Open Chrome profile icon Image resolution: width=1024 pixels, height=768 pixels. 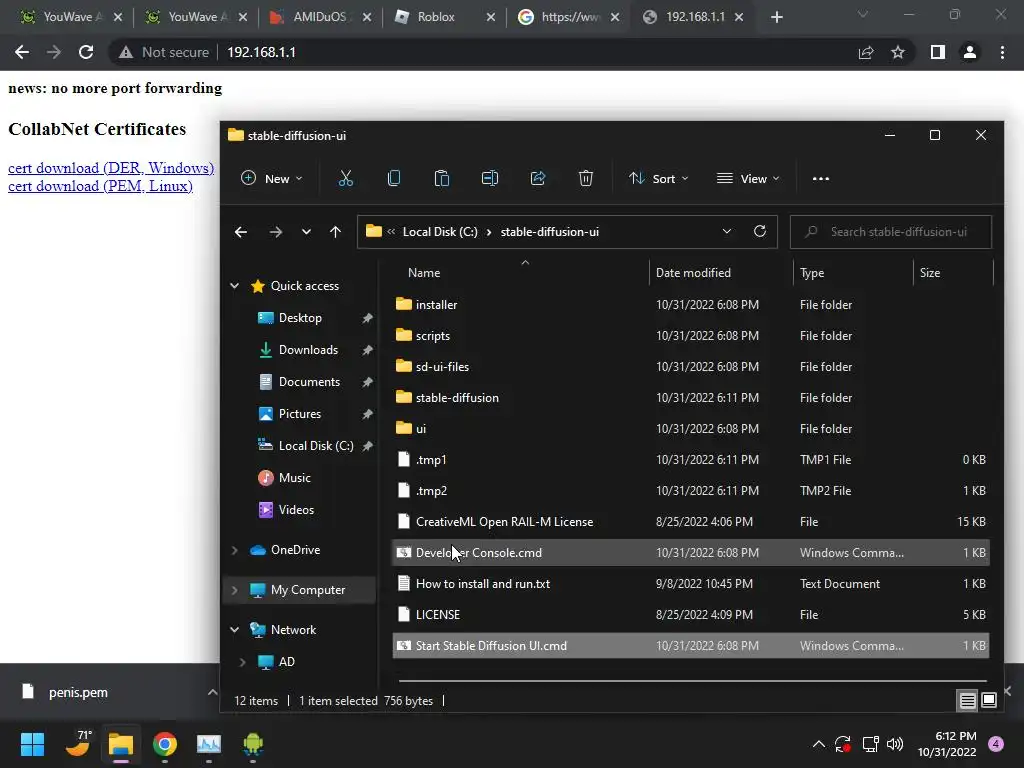click(970, 52)
